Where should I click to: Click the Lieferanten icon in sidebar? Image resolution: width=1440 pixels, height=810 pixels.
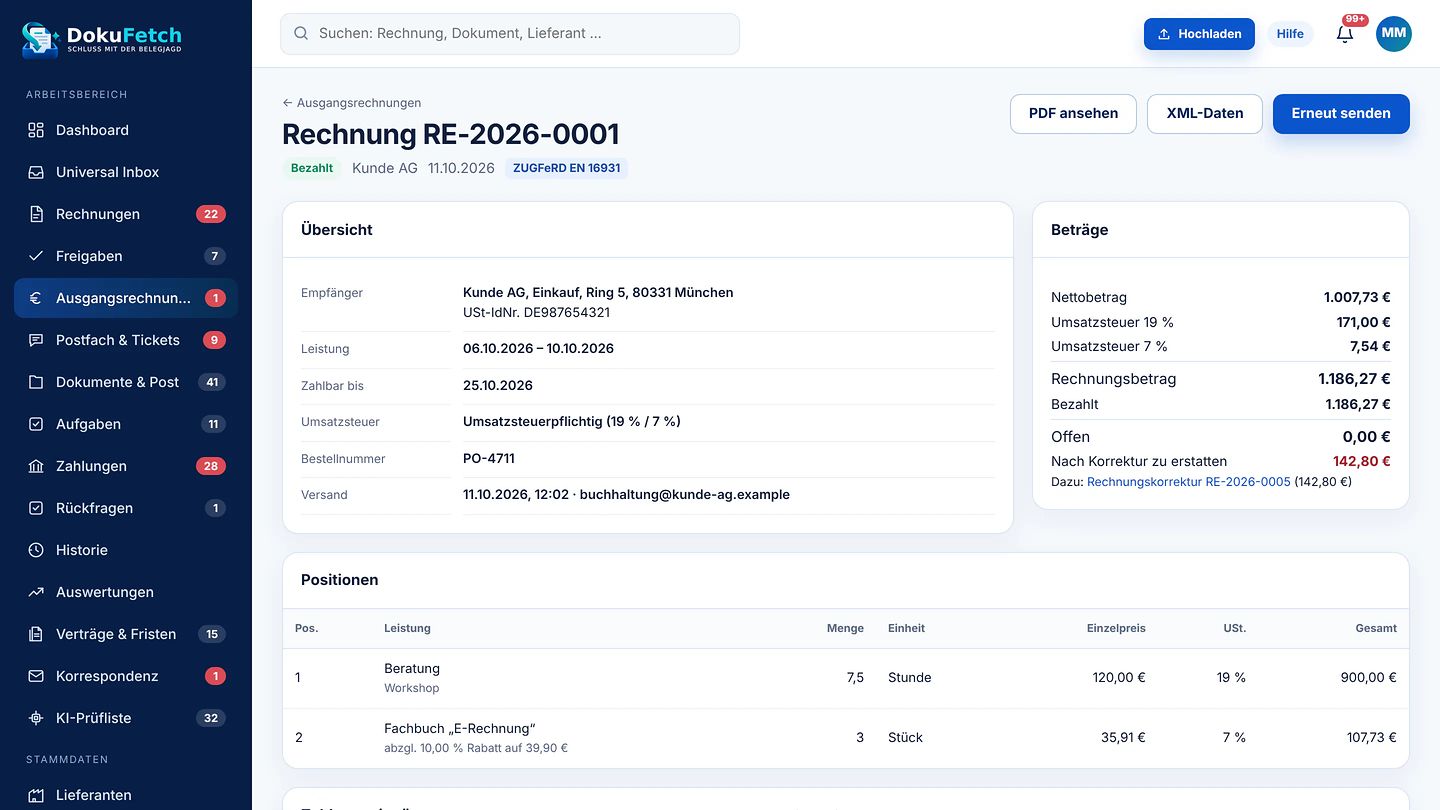click(36, 795)
